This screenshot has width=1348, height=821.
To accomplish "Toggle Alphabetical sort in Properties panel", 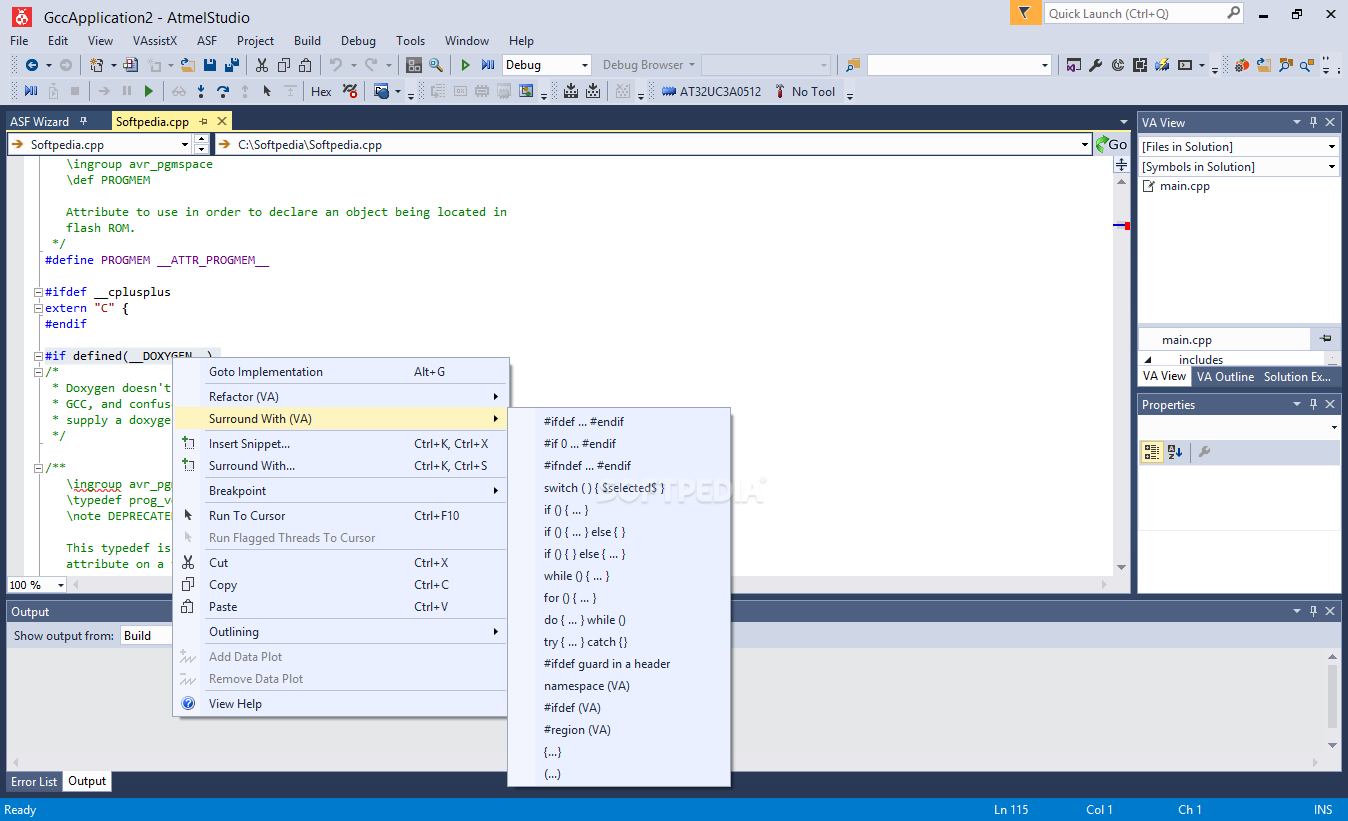I will 1175,452.
